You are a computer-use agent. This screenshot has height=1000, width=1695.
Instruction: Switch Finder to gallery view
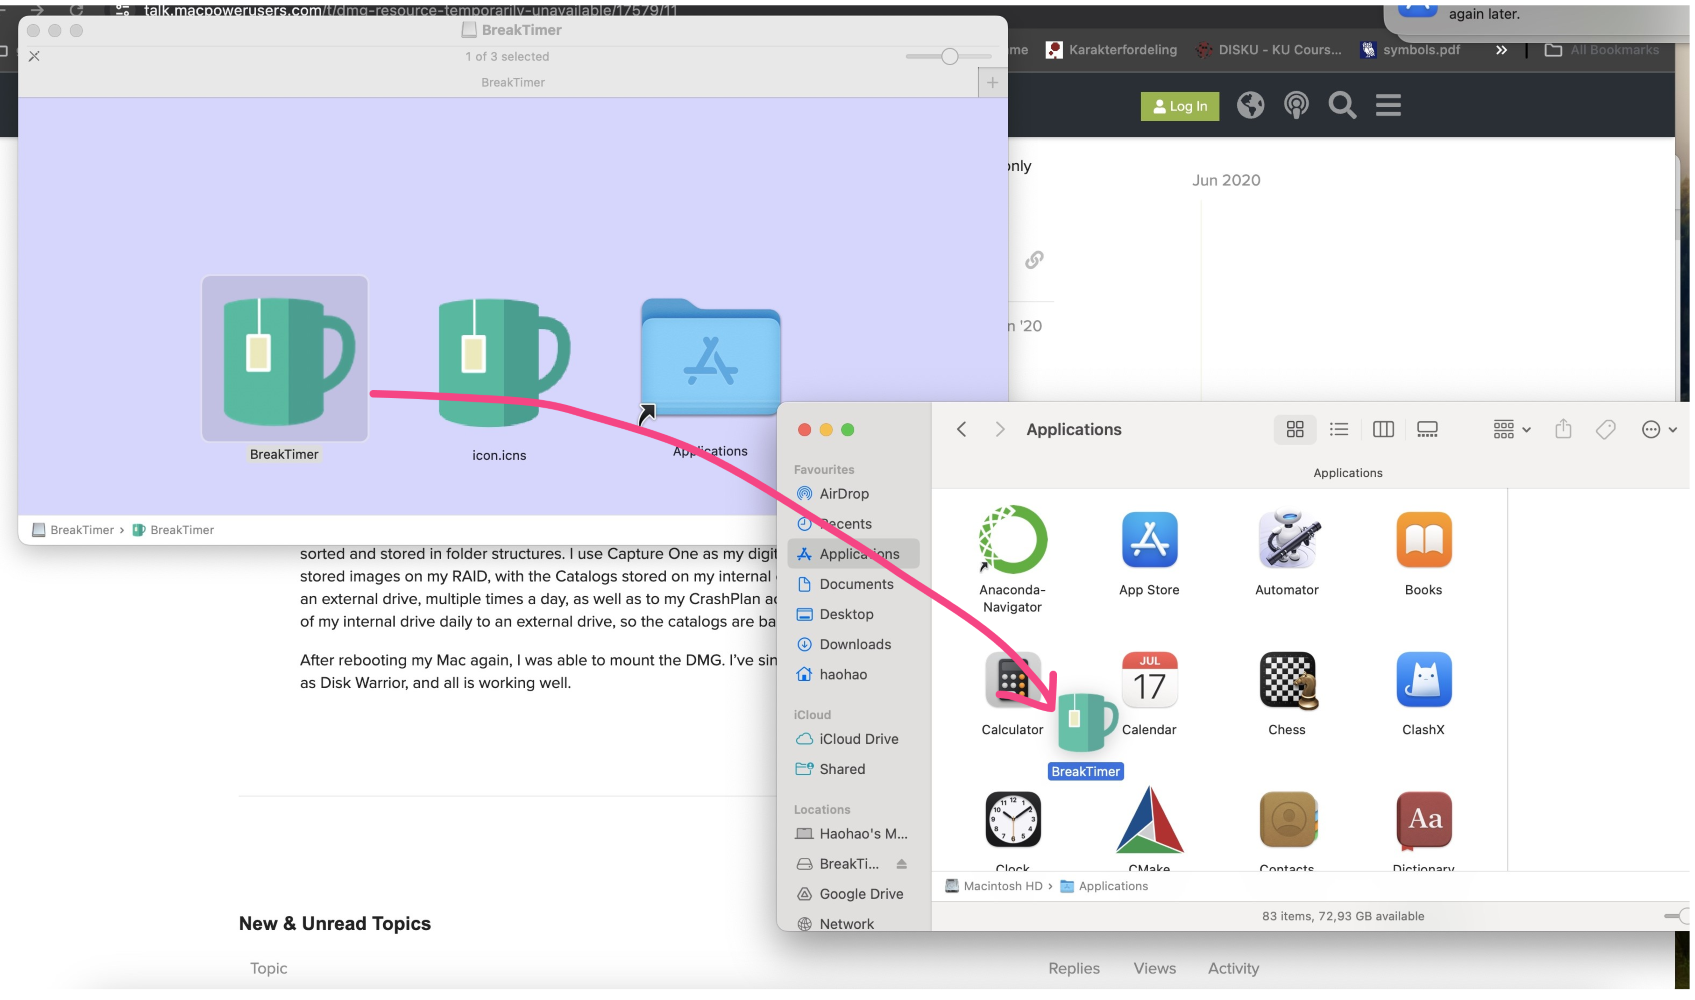[1427, 429]
